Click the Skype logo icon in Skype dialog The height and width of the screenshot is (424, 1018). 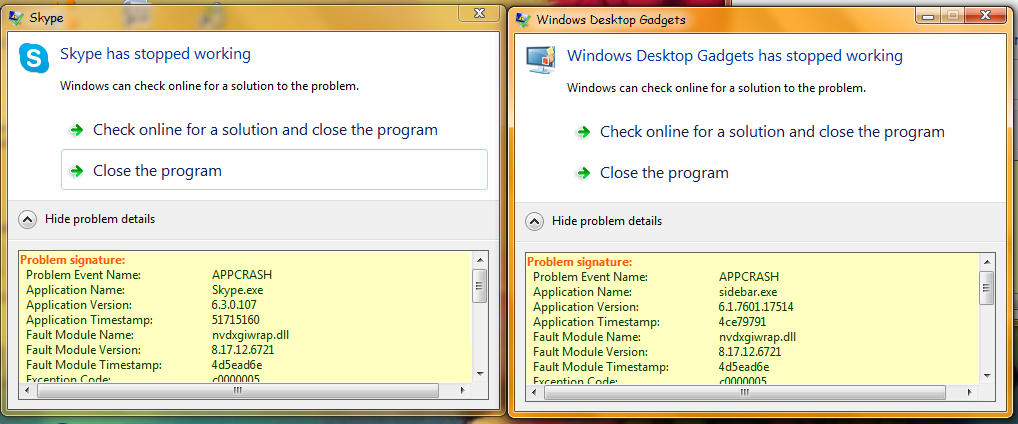click(34, 56)
